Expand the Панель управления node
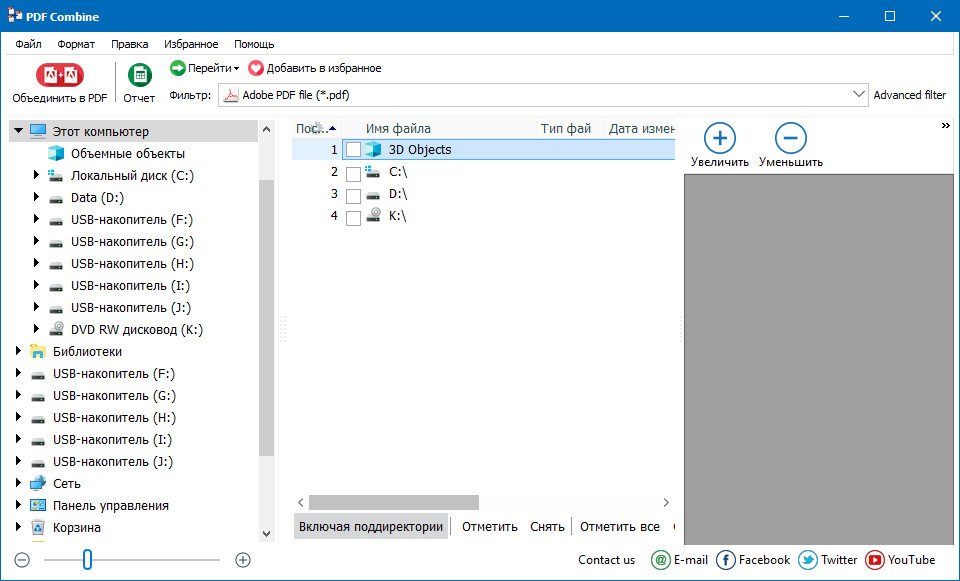This screenshot has height=581, width=960. [x=18, y=505]
